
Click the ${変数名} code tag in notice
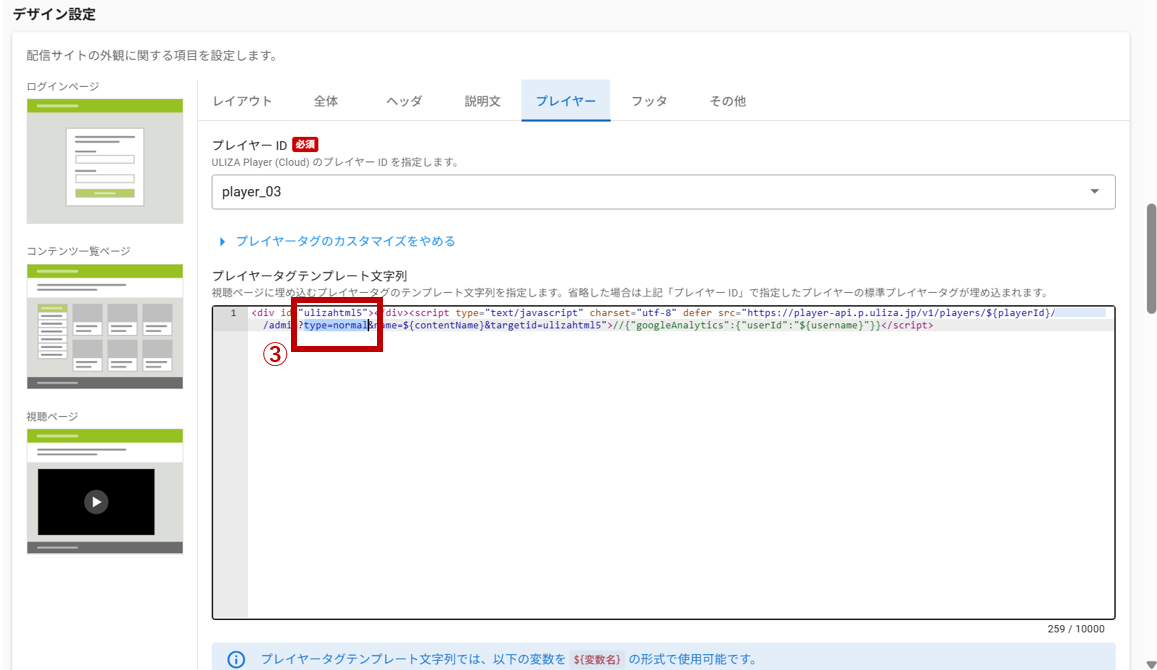point(596,660)
